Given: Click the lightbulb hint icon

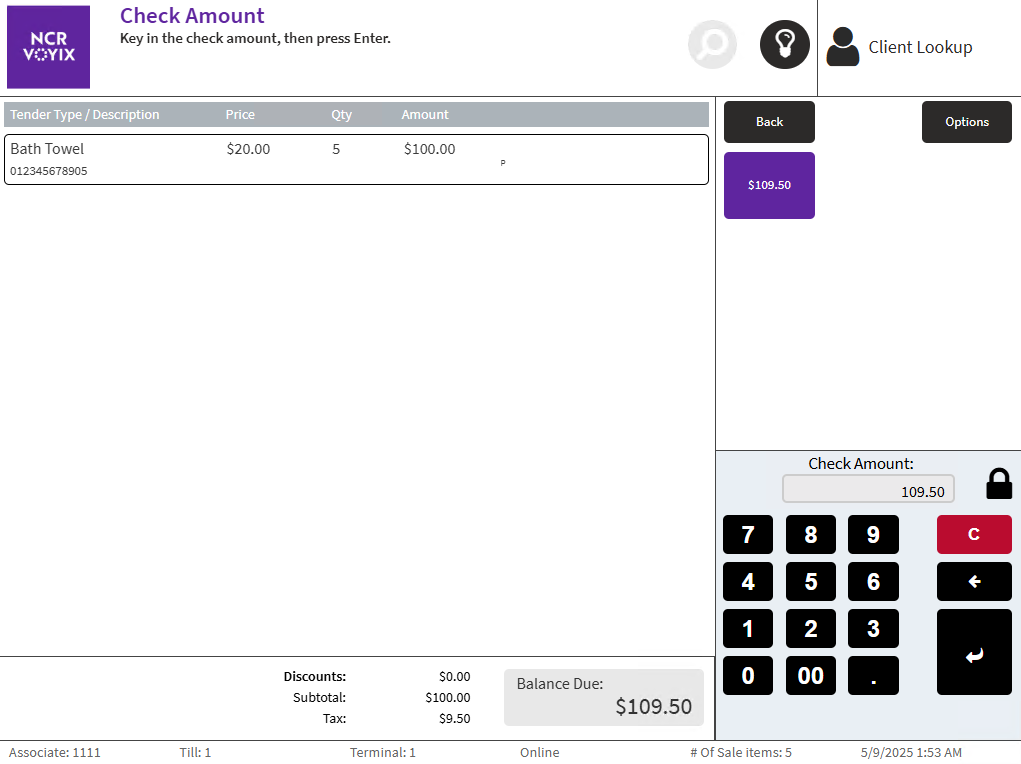Looking at the screenshot, I should (784, 45).
